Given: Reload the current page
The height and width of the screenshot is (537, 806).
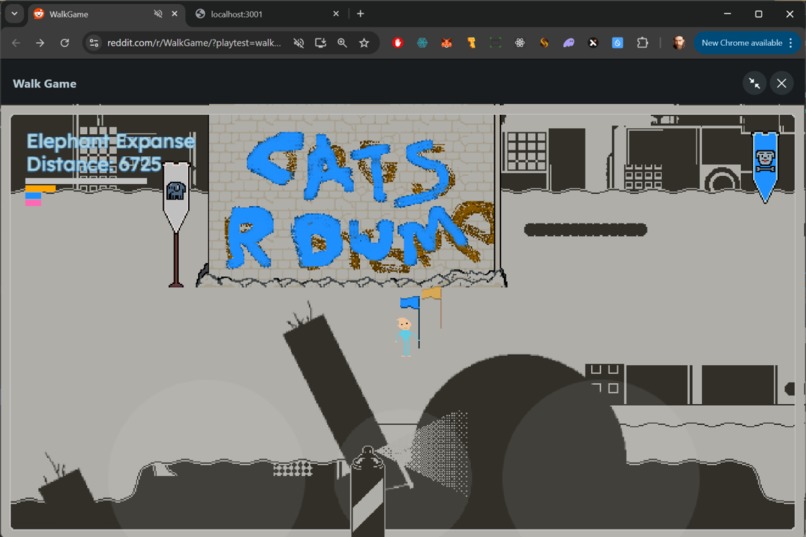Looking at the screenshot, I should click(64, 43).
